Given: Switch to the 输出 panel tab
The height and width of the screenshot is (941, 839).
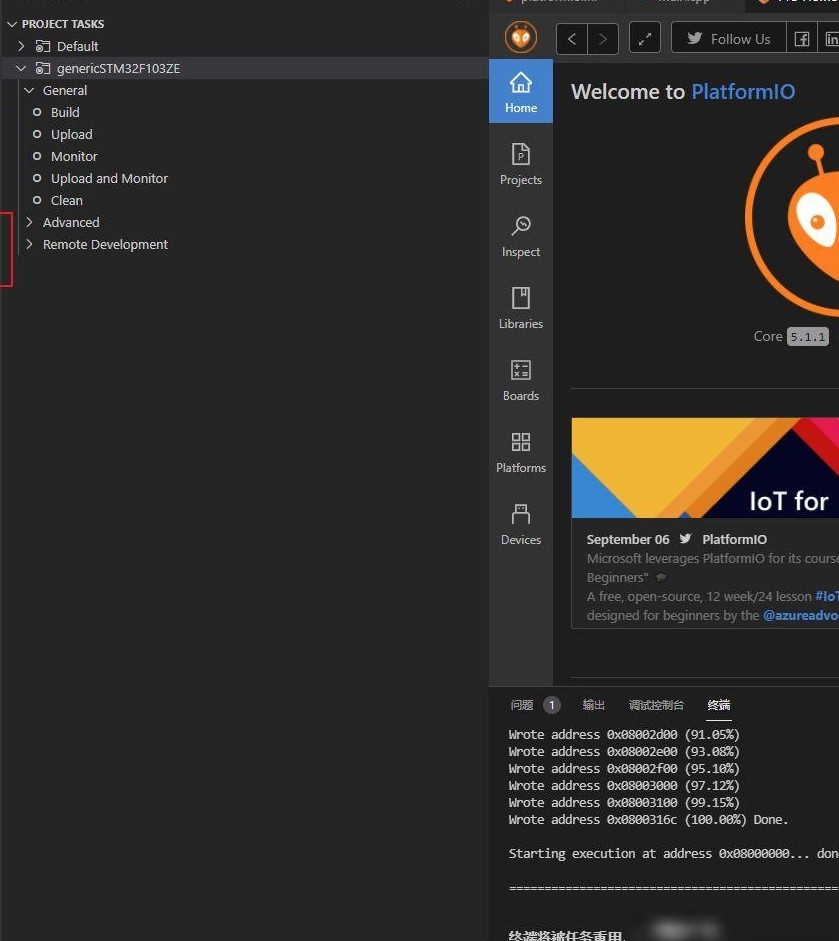Looking at the screenshot, I should (594, 705).
